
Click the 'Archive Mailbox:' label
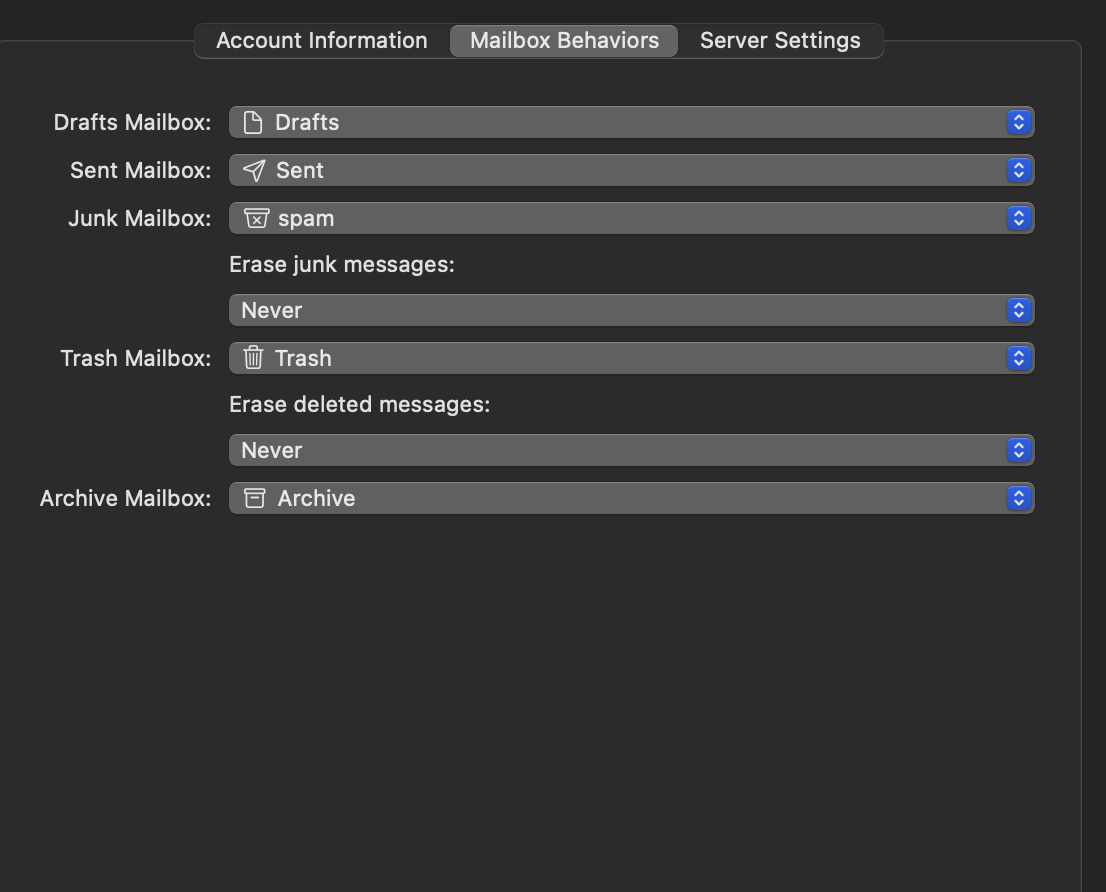(125, 498)
